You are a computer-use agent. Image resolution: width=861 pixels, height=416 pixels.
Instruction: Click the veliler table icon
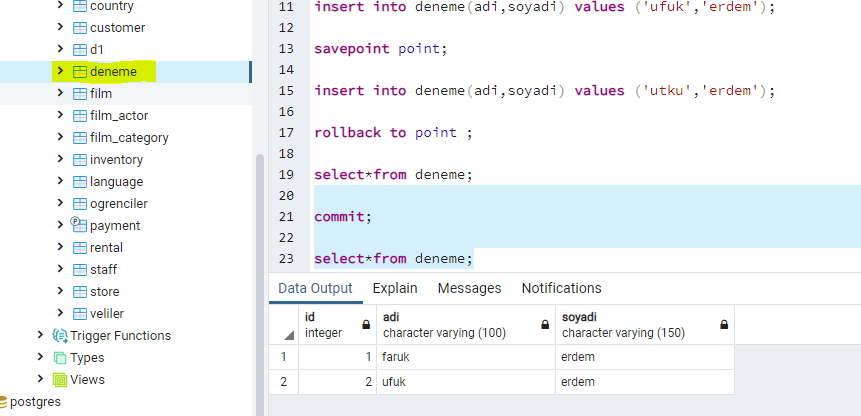coord(80,313)
